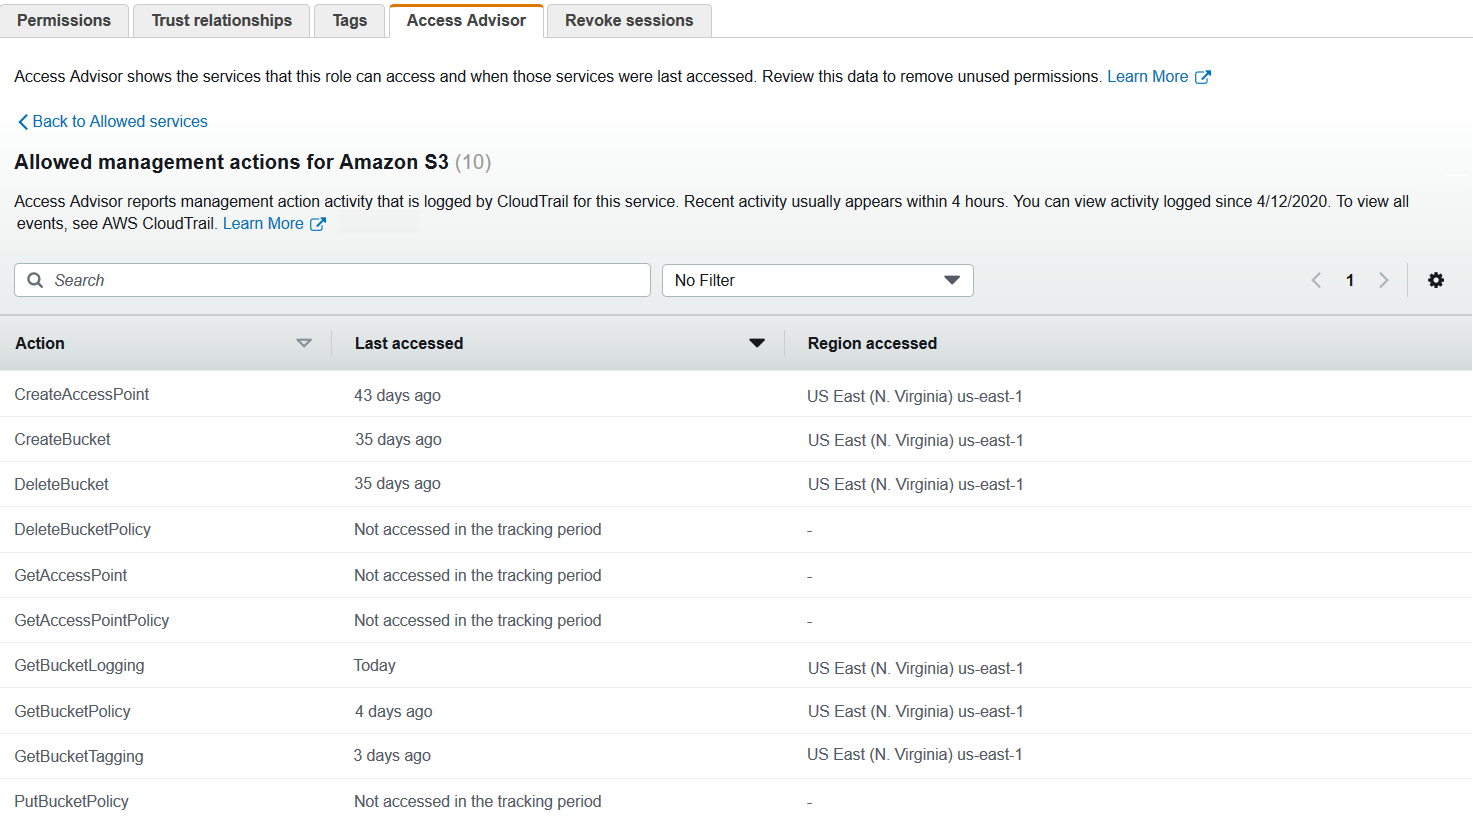The image size is (1473, 825).
Task: Click Back to Allowed services link
Action: [119, 121]
